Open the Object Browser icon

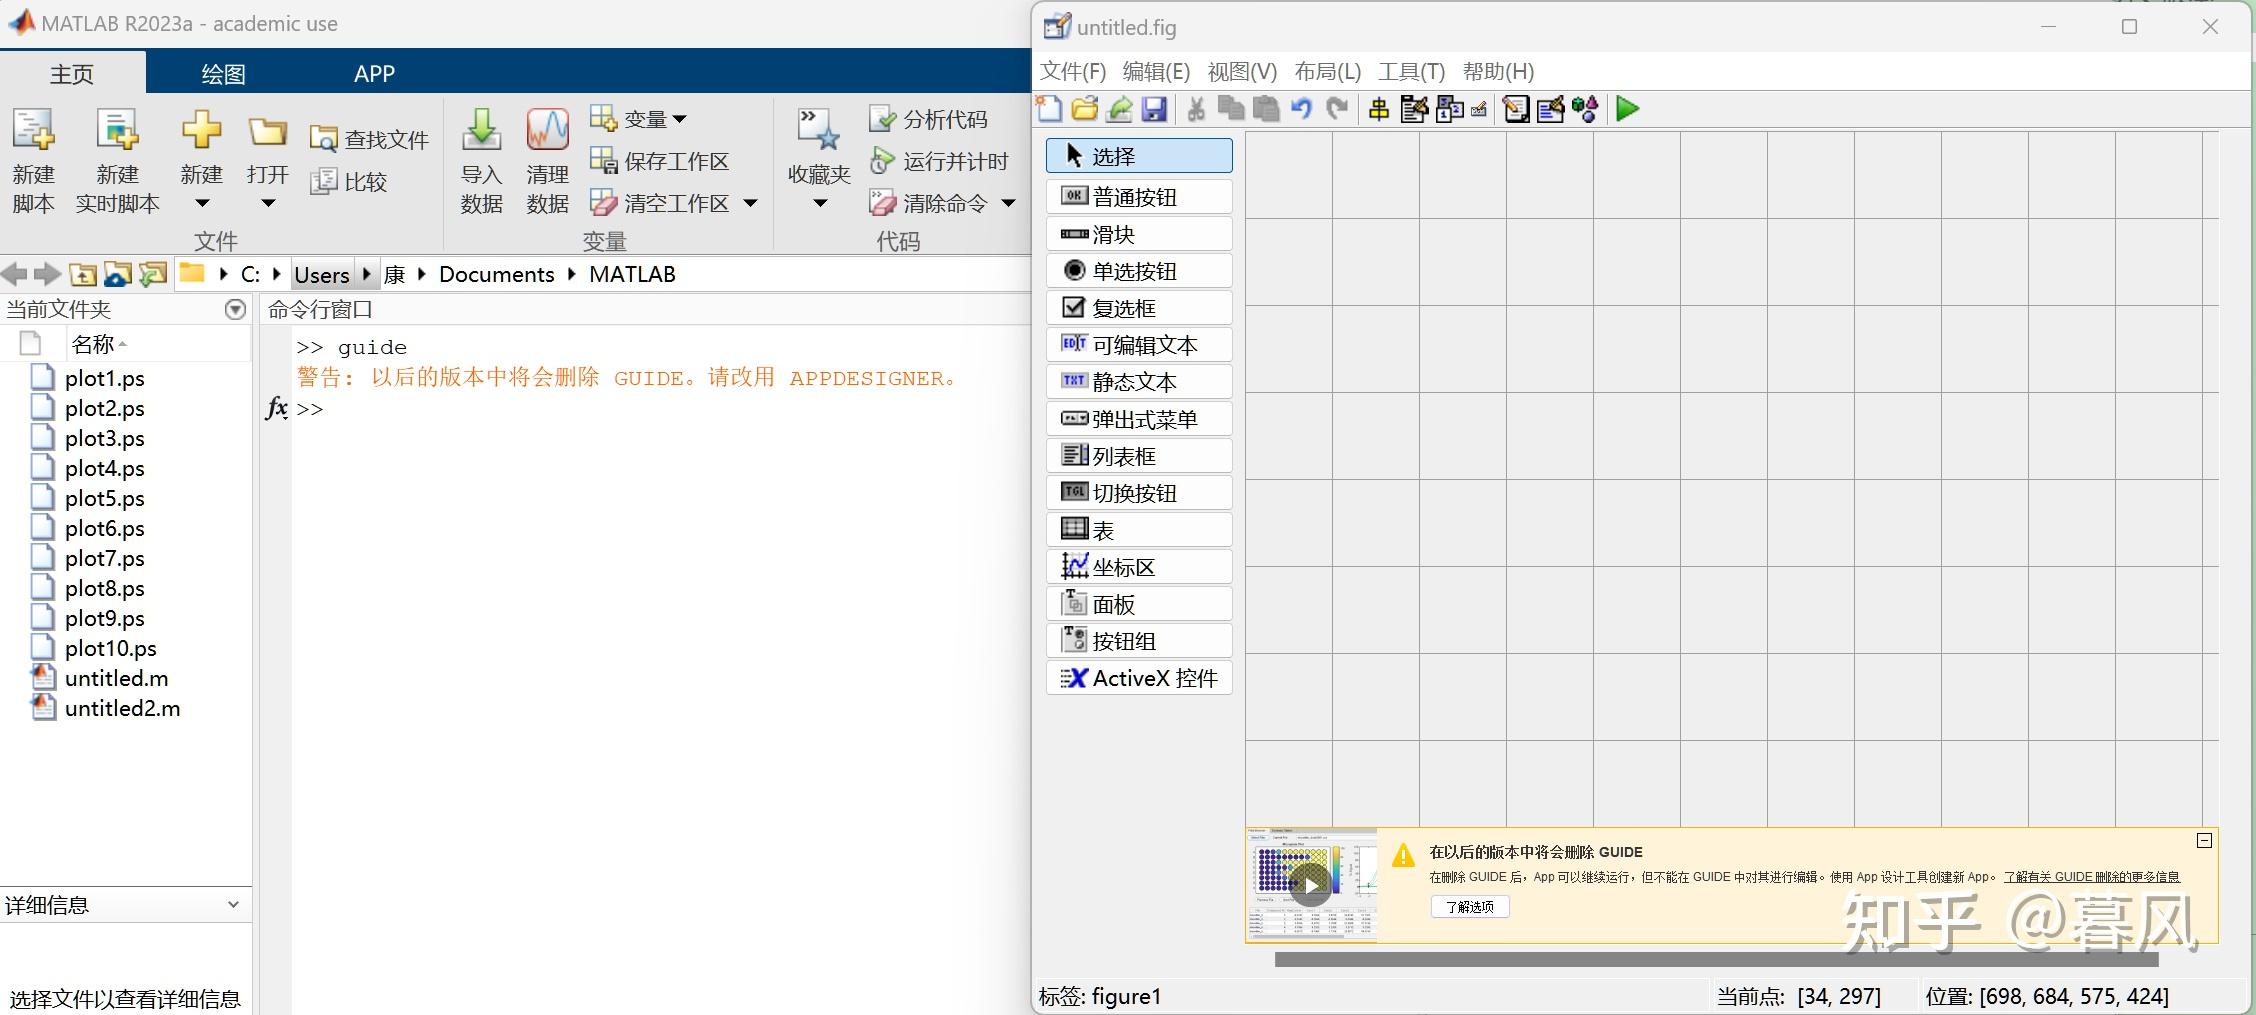click(x=1585, y=108)
